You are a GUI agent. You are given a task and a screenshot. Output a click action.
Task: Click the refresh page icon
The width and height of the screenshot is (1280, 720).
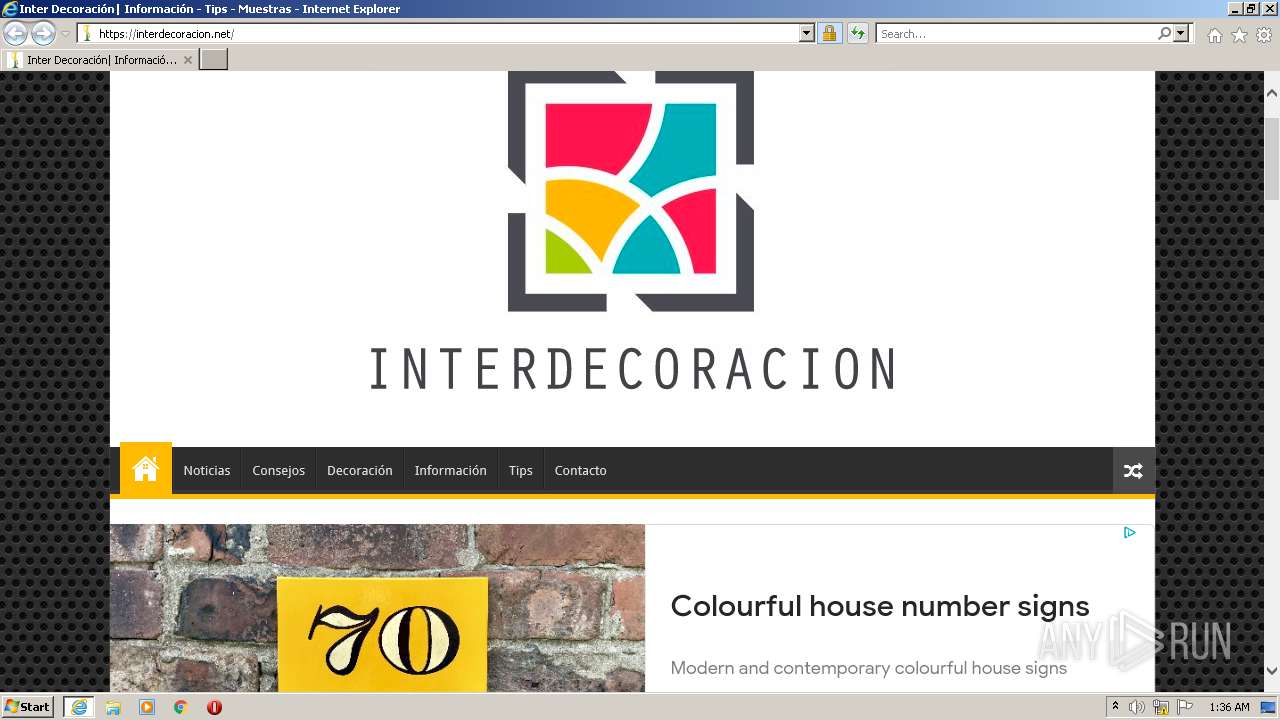(x=858, y=33)
